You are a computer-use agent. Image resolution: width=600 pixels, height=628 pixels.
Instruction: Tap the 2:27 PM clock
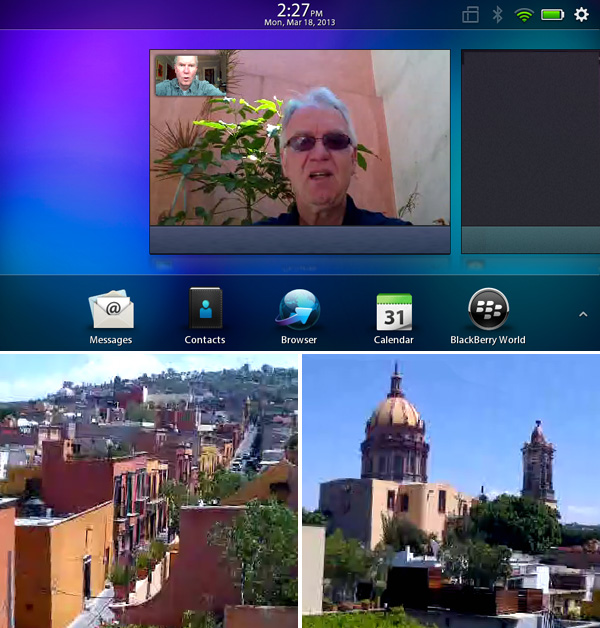click(x=300, y=9)
